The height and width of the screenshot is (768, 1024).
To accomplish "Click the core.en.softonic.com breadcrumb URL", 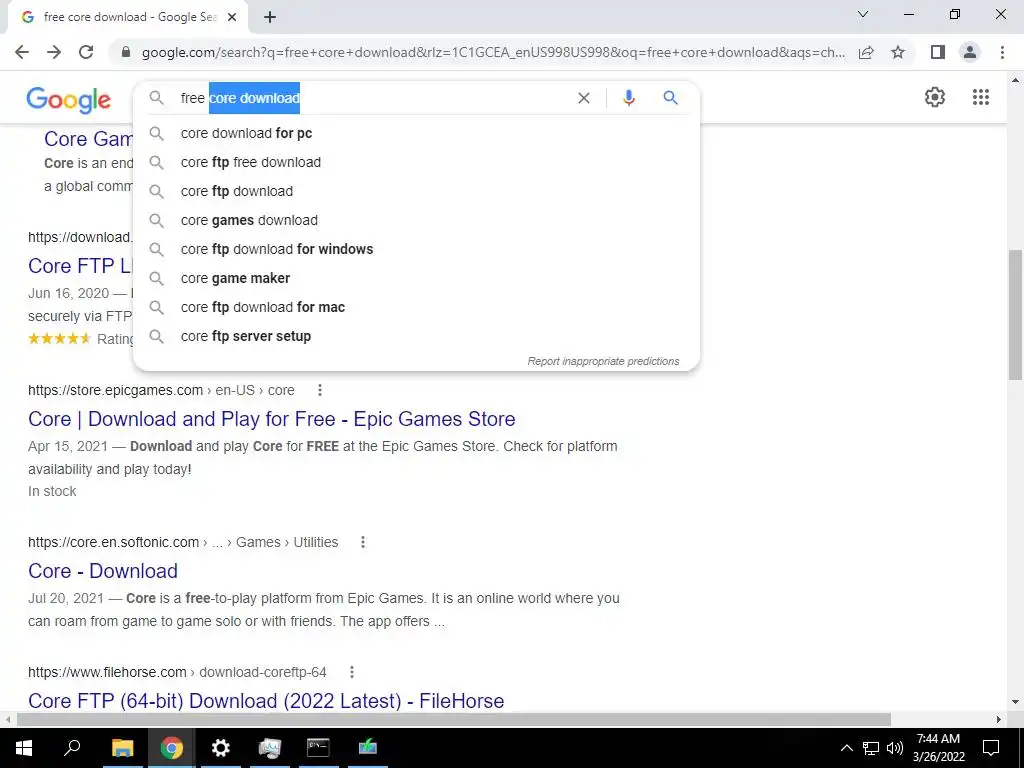I will [183, 542].
